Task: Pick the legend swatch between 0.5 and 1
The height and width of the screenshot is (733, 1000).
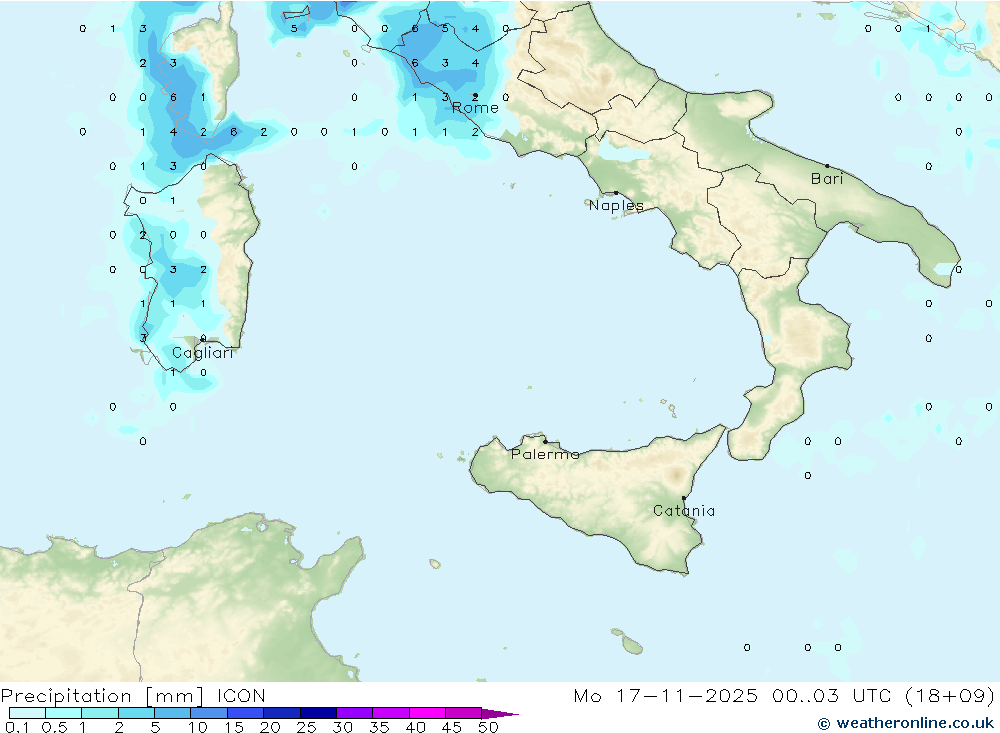Action: tap(64, 713)
